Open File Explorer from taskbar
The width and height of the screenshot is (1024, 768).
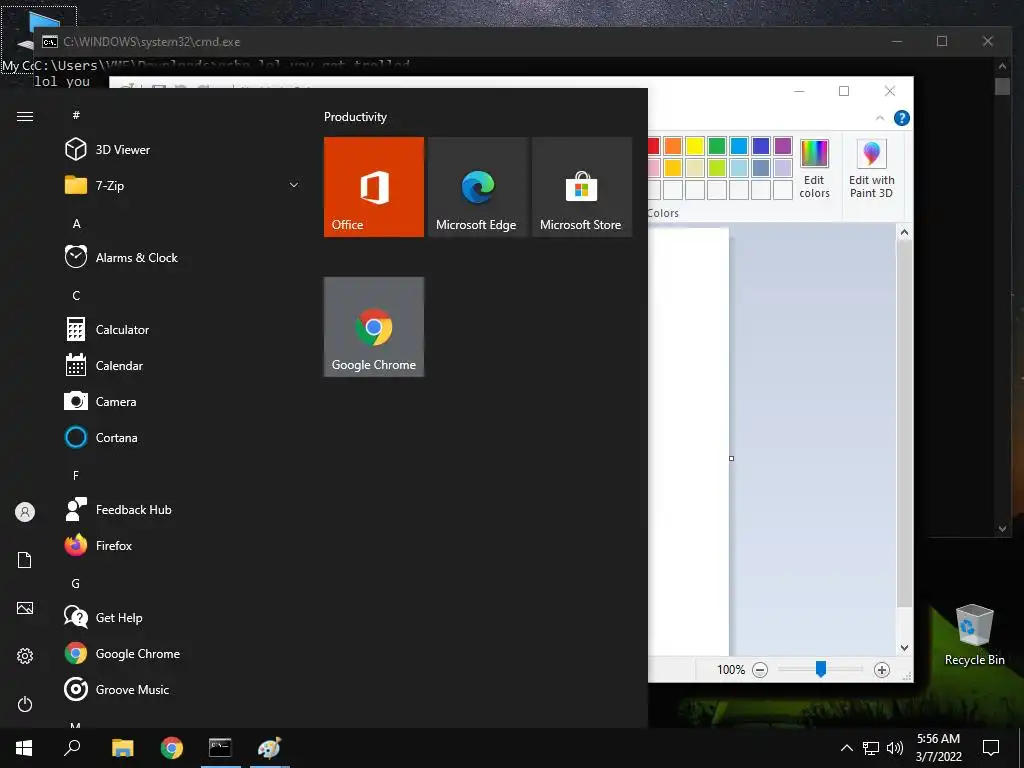coord(122,748)
